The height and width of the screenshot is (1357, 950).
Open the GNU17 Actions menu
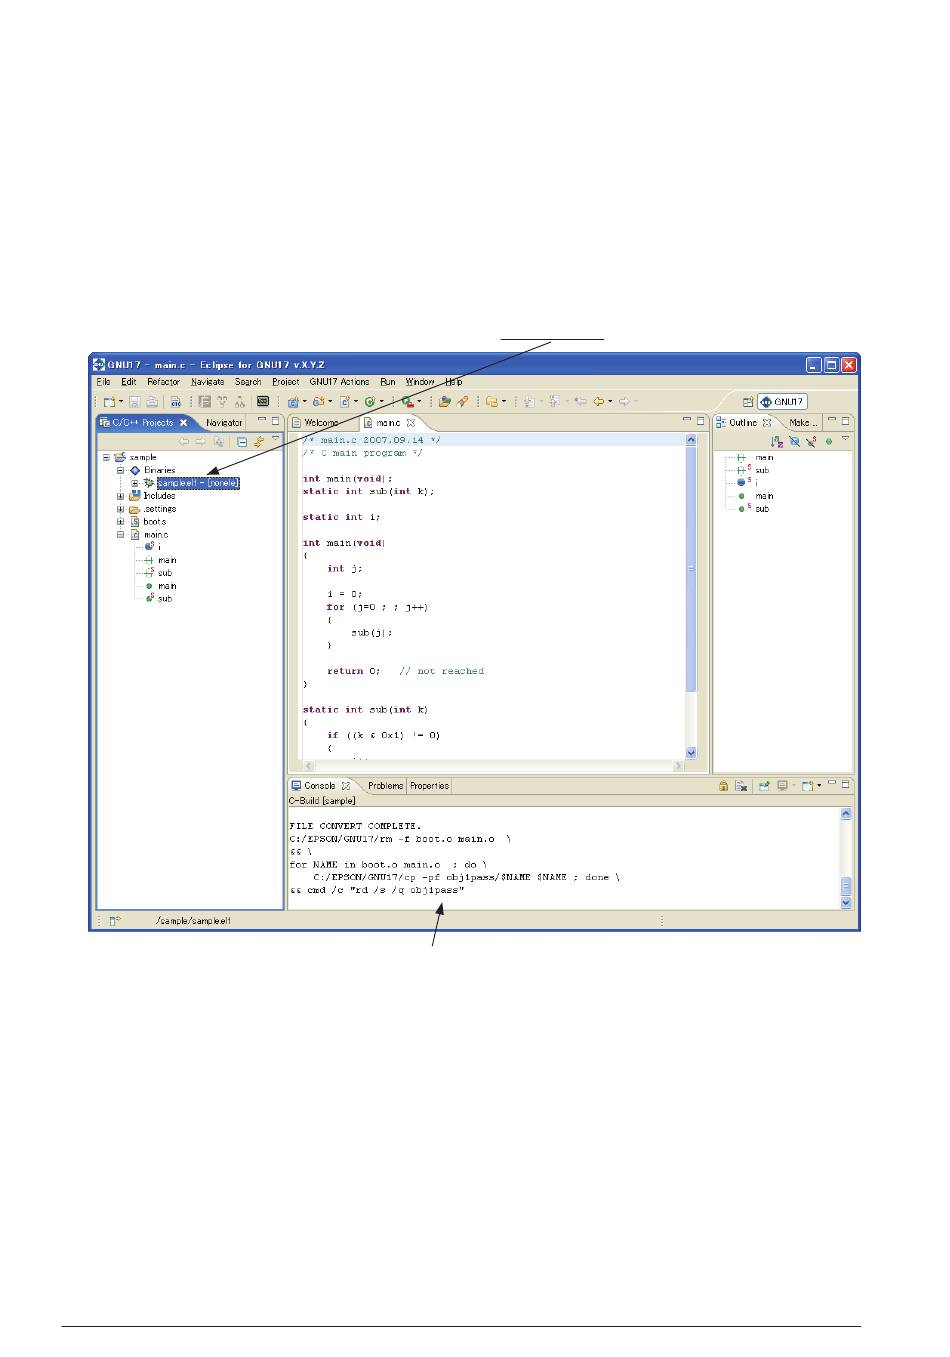pos(339,382)
